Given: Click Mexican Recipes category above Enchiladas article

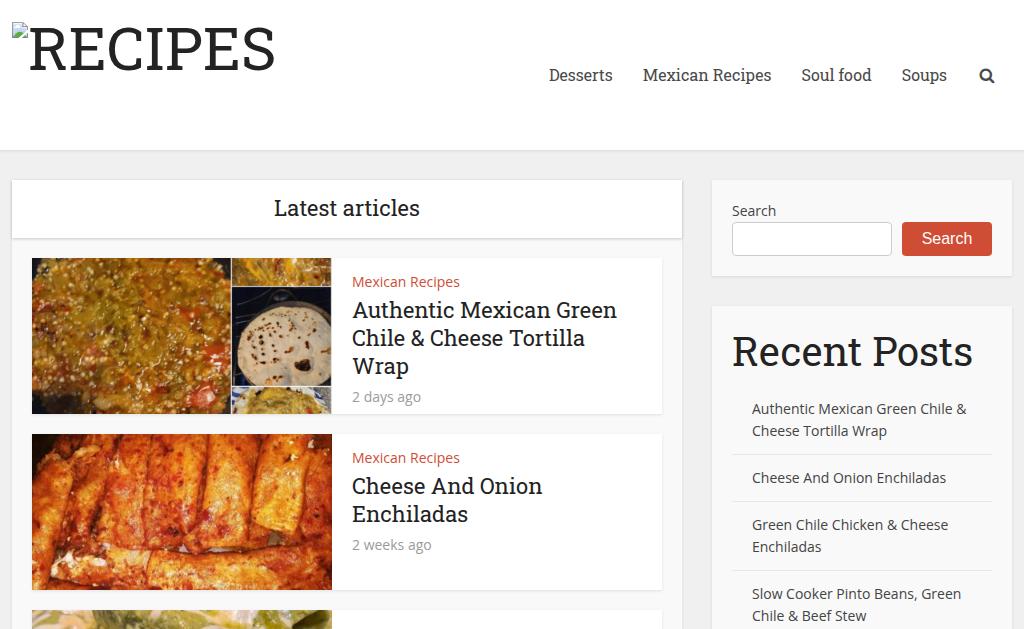Looking at the screenshot, I should coord(406,459).
